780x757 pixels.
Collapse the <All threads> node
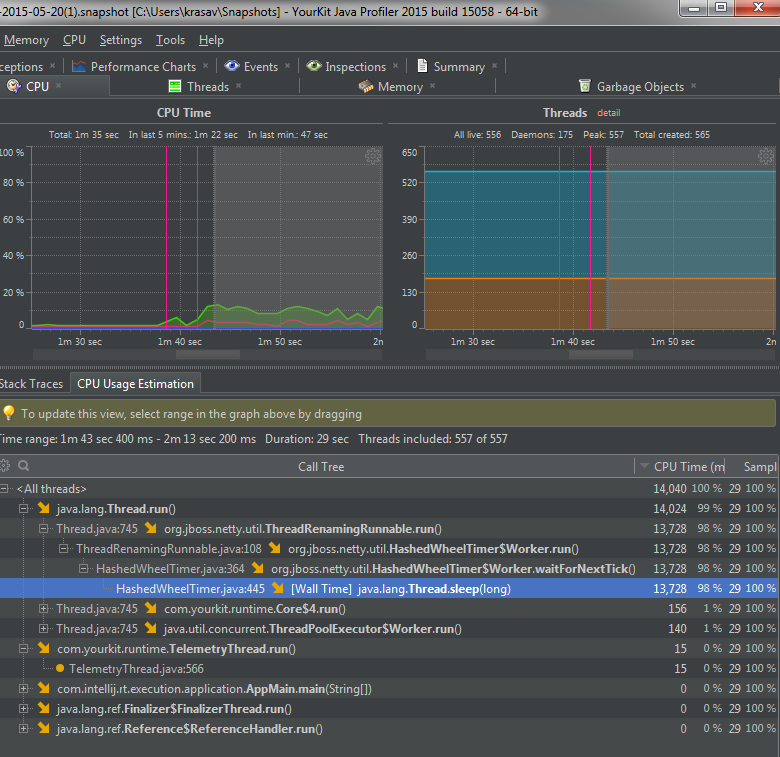coord(4,489)
